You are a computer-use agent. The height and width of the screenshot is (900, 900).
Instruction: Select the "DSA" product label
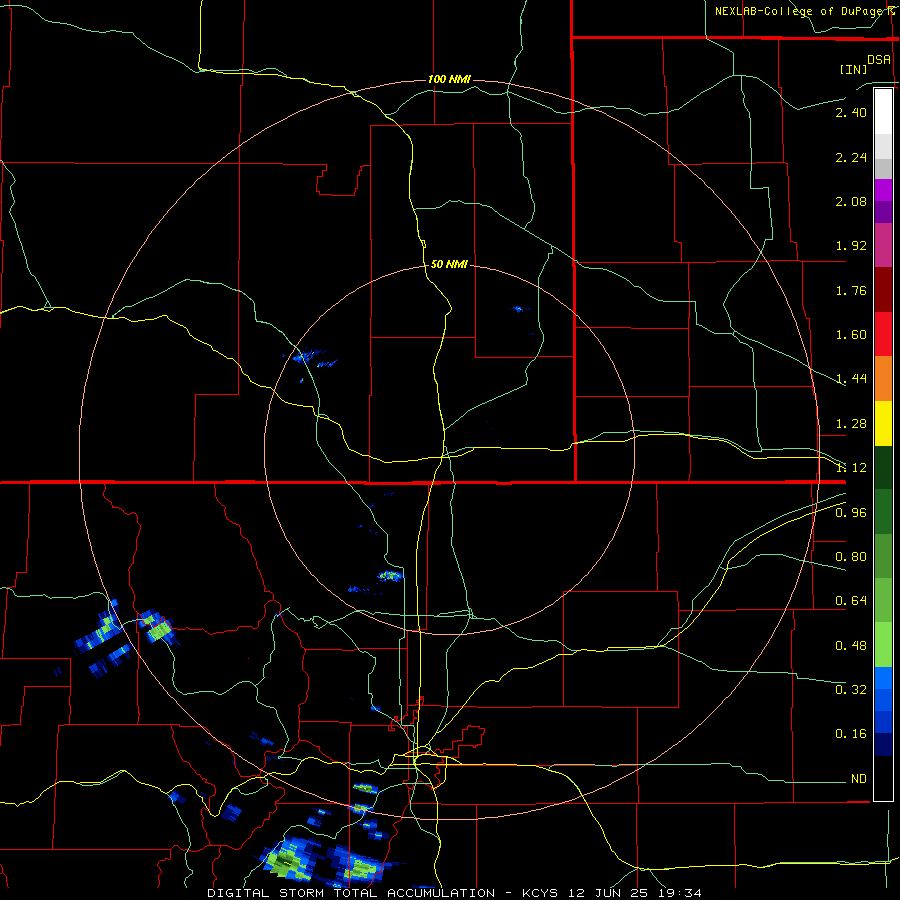(x=879, y=59)
